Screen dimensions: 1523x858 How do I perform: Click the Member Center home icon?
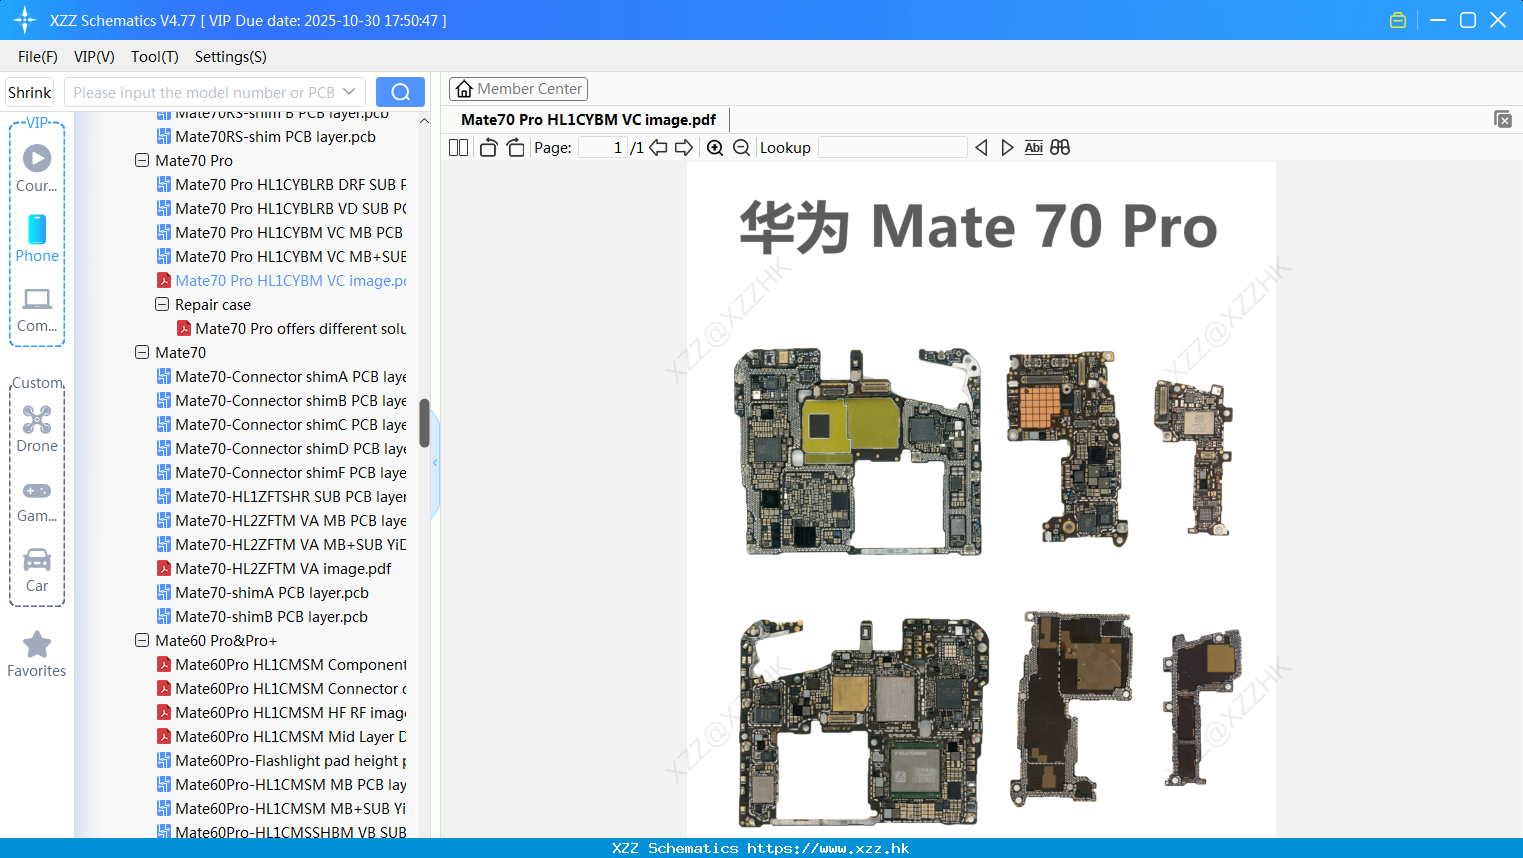(x=464, y=89)
